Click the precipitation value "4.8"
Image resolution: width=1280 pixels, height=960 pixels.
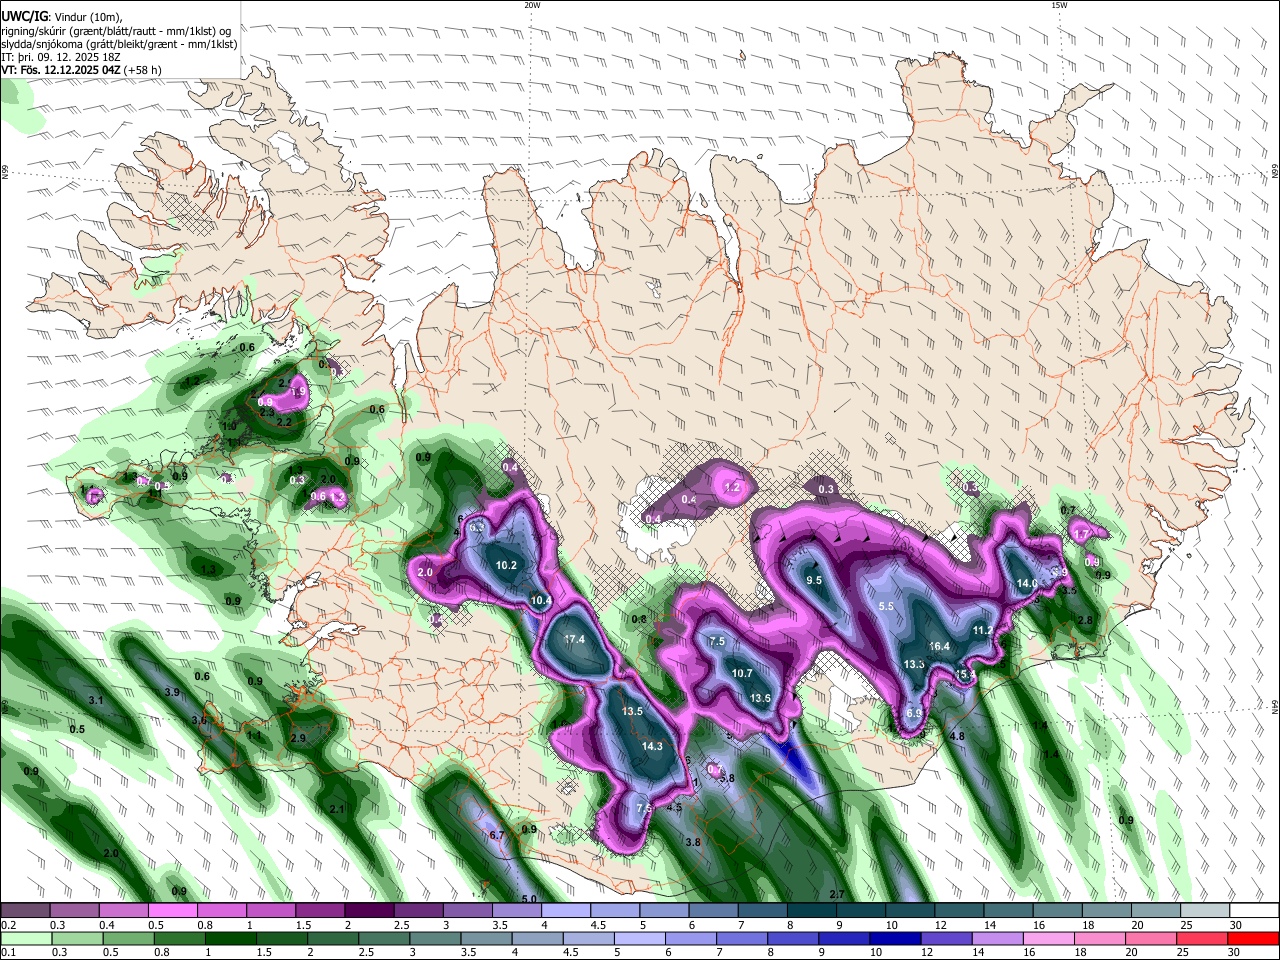[x=956, y=736]
